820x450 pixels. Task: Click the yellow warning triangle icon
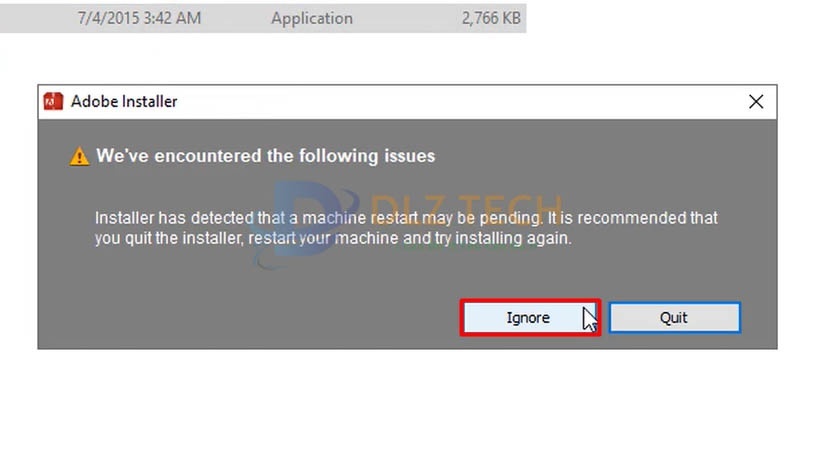[x=79, y=156]
